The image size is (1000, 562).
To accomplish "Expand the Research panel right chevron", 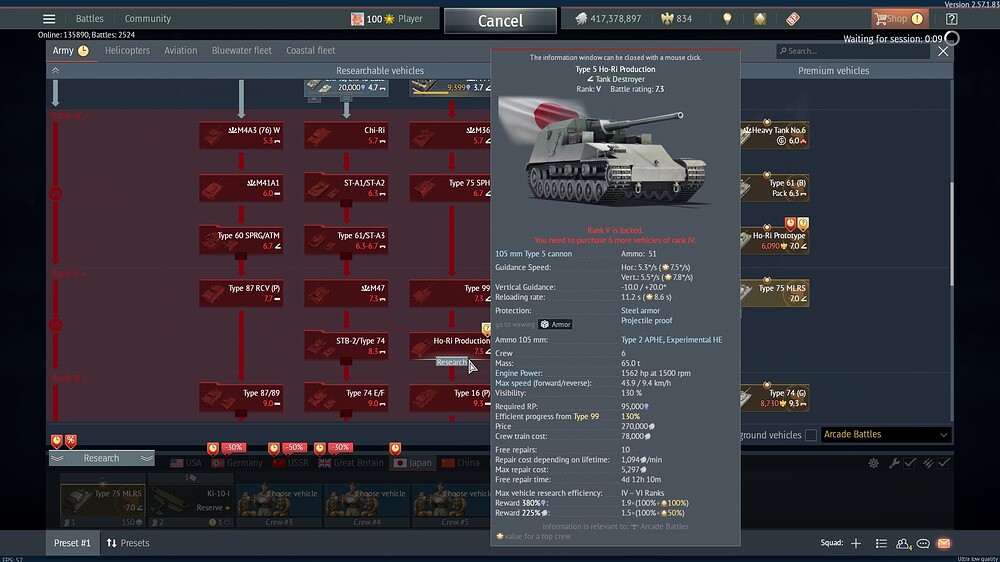I will (147, 458).
